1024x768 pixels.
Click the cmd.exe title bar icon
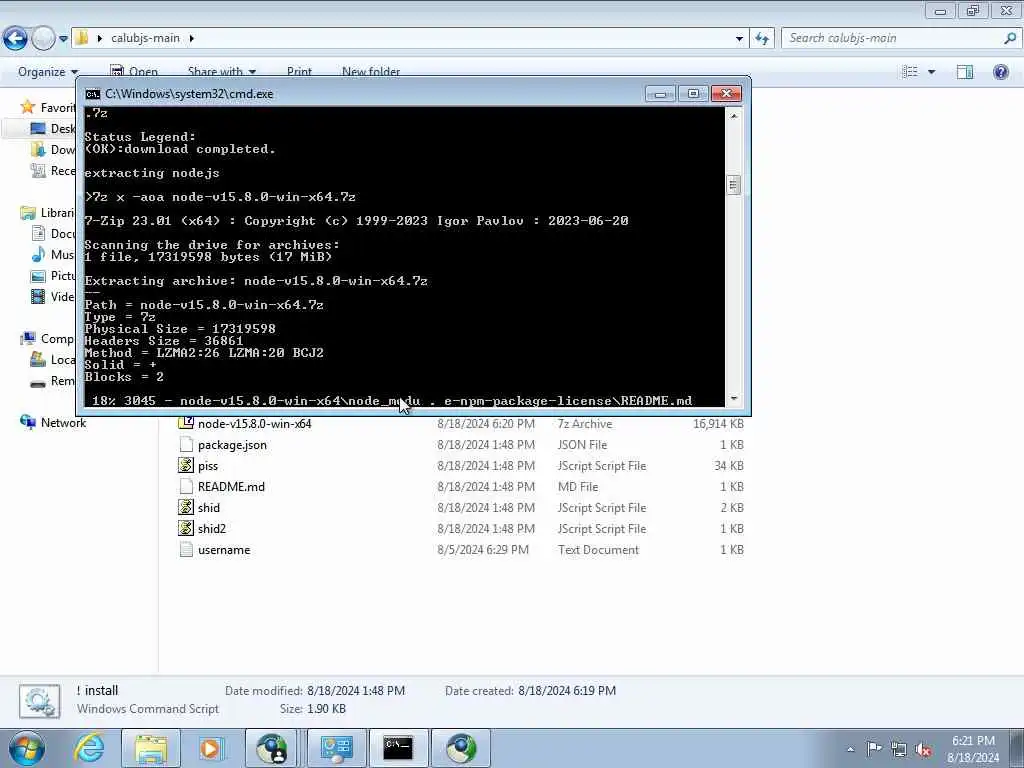click(93, 94)
